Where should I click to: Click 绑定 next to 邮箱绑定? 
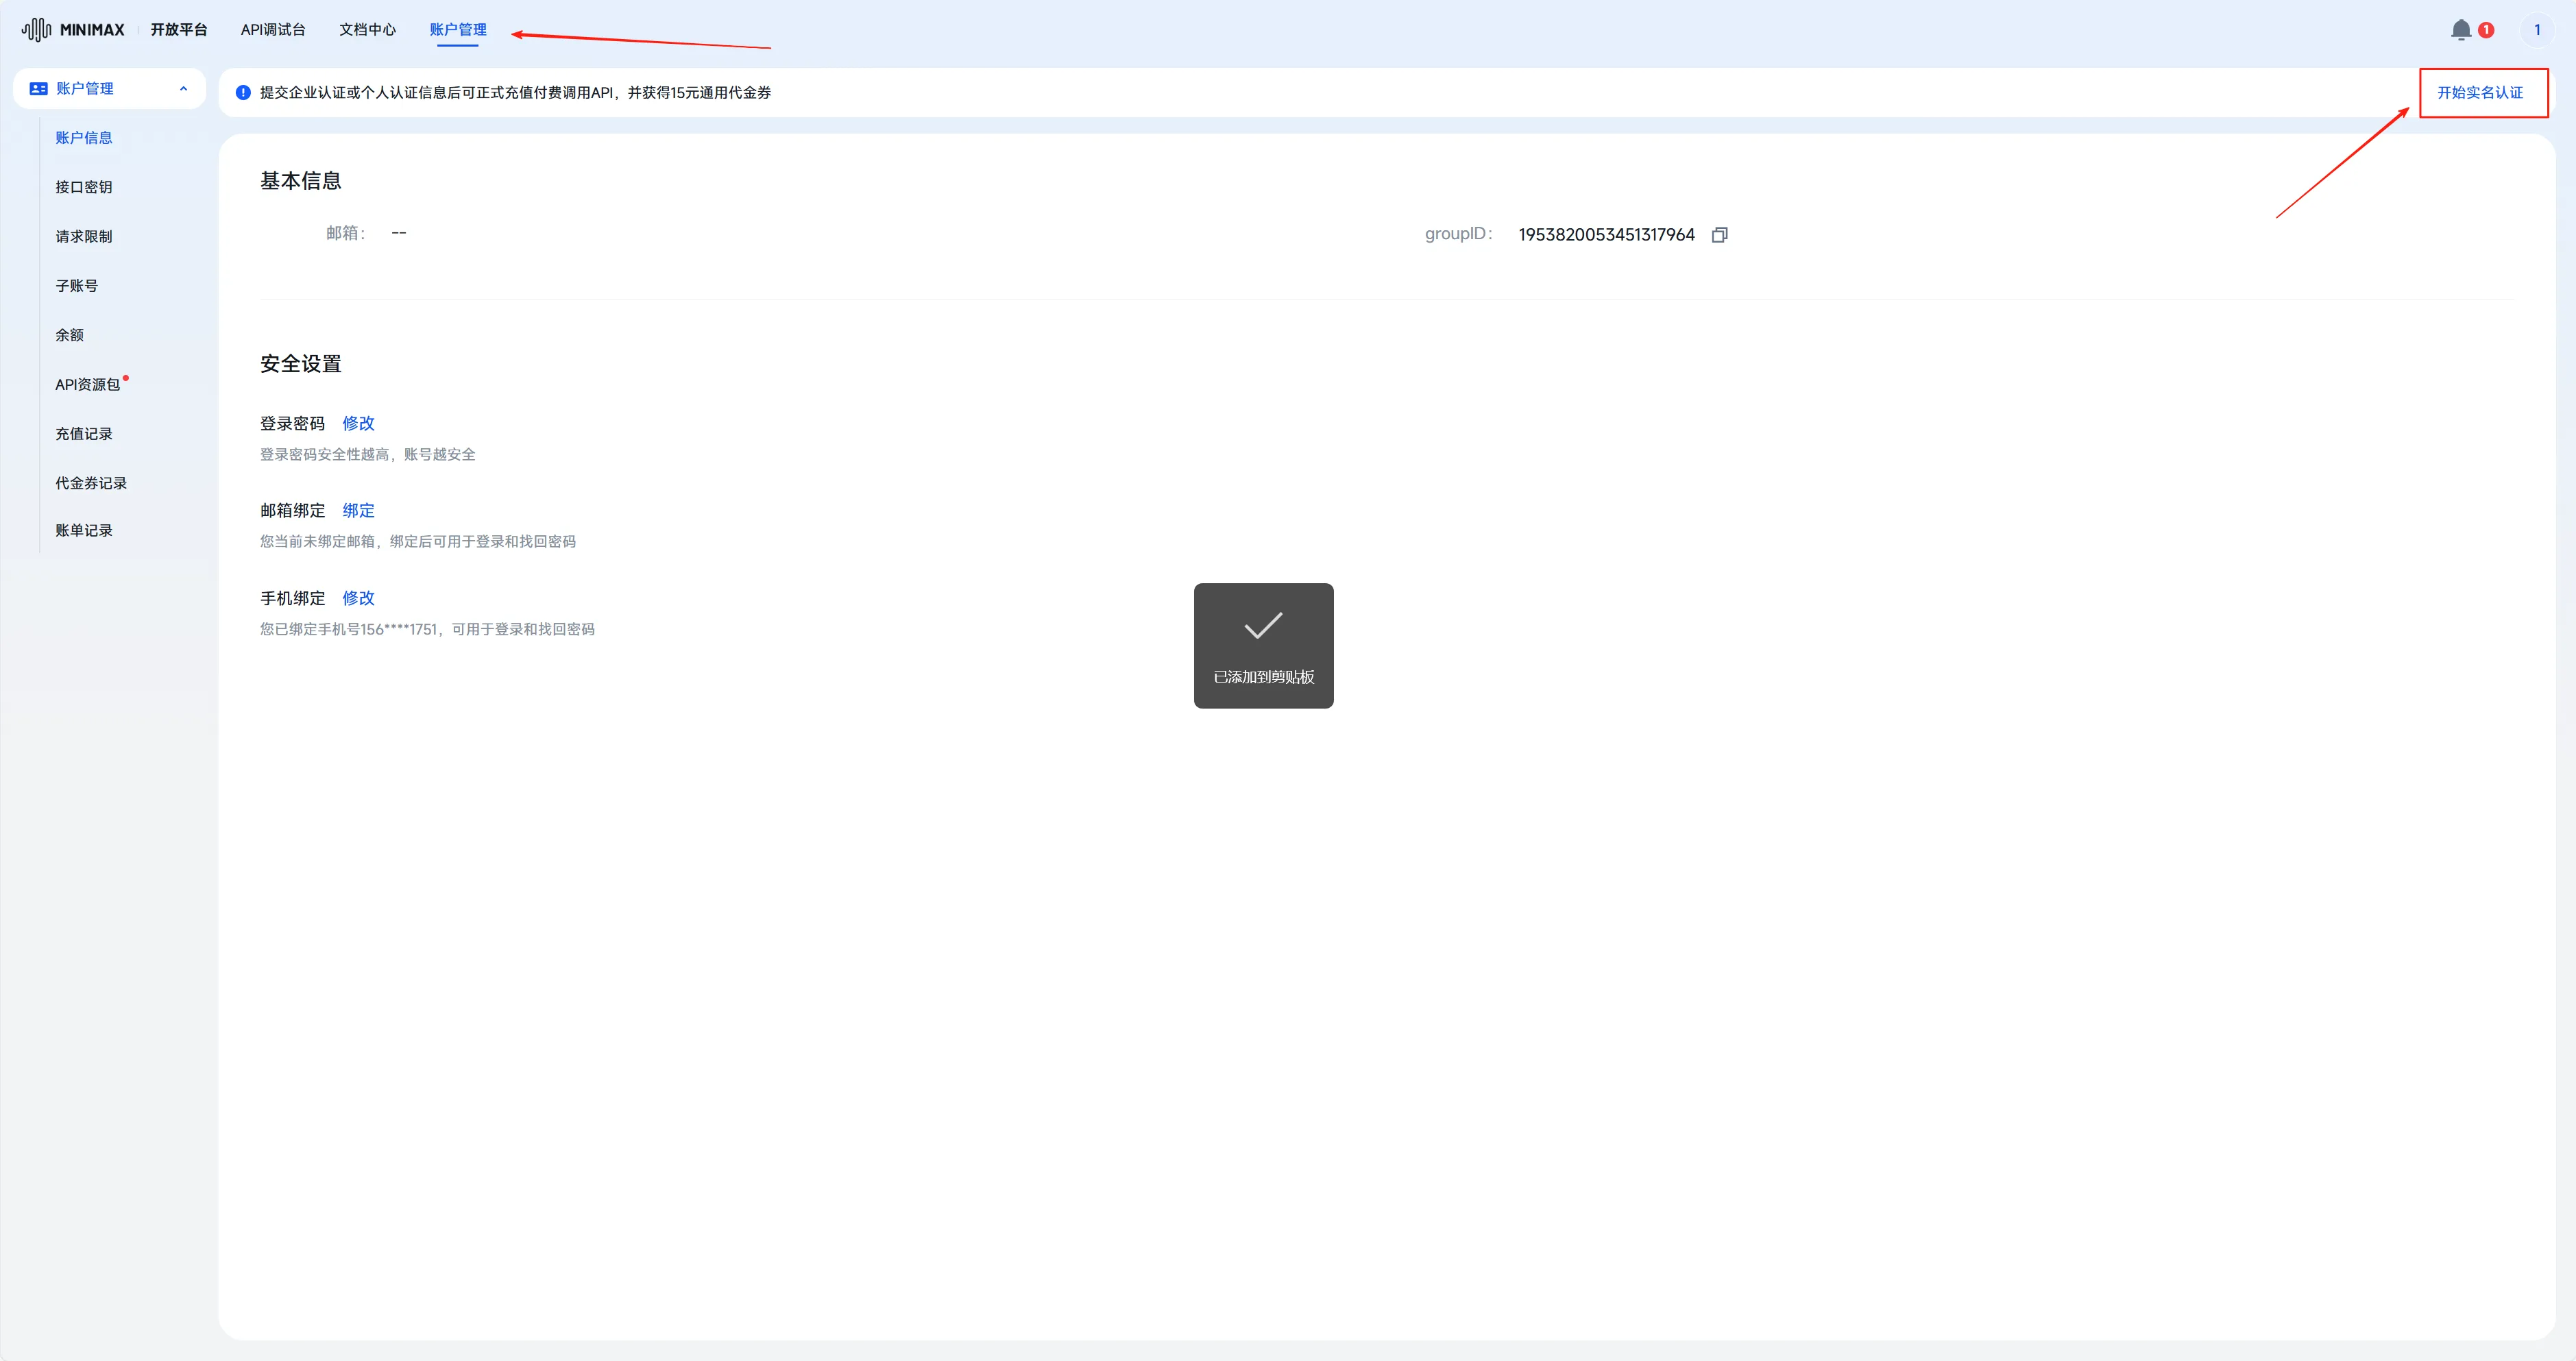pos(358,510)
